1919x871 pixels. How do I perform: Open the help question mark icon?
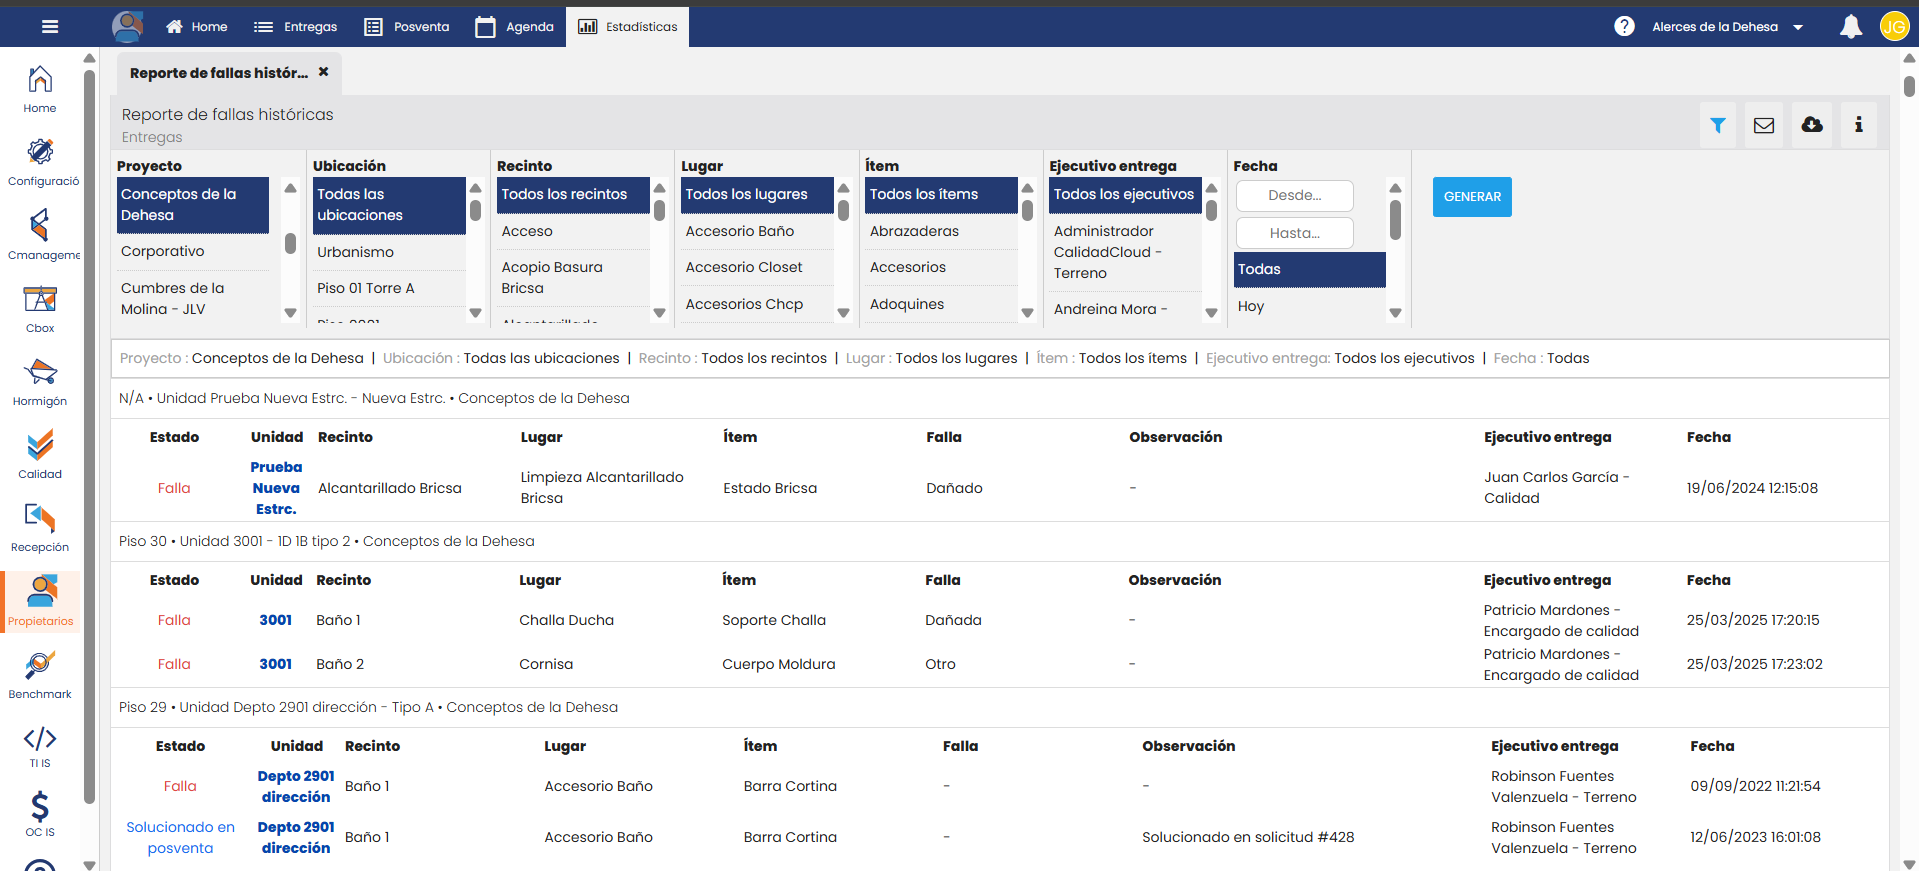coord(1625,27)
